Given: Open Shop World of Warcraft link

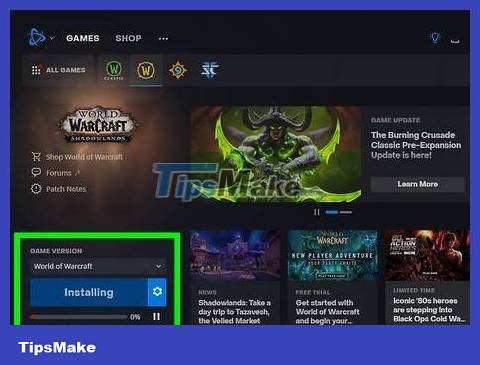Looking at the screenshot, I should [x=84, y=157].
